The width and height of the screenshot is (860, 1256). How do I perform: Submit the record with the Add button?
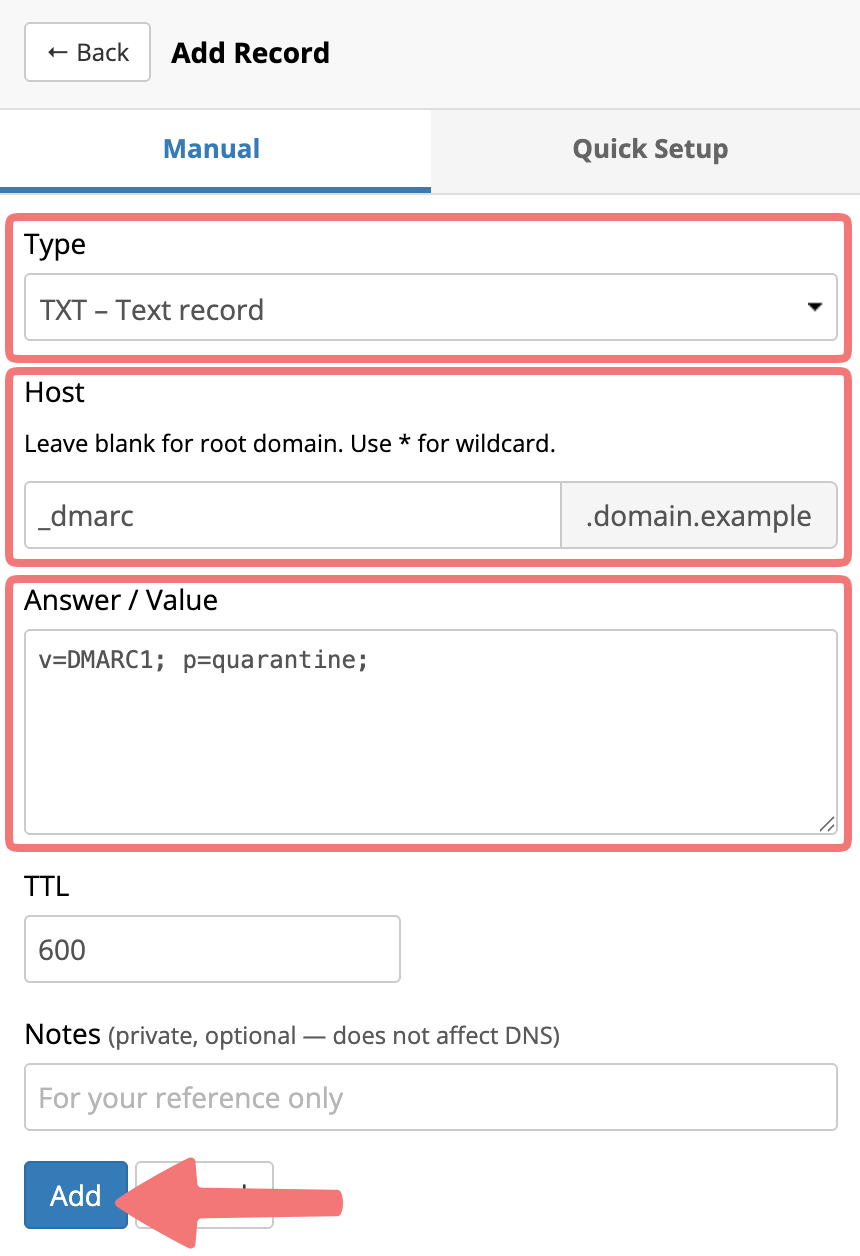[76, 1194]
